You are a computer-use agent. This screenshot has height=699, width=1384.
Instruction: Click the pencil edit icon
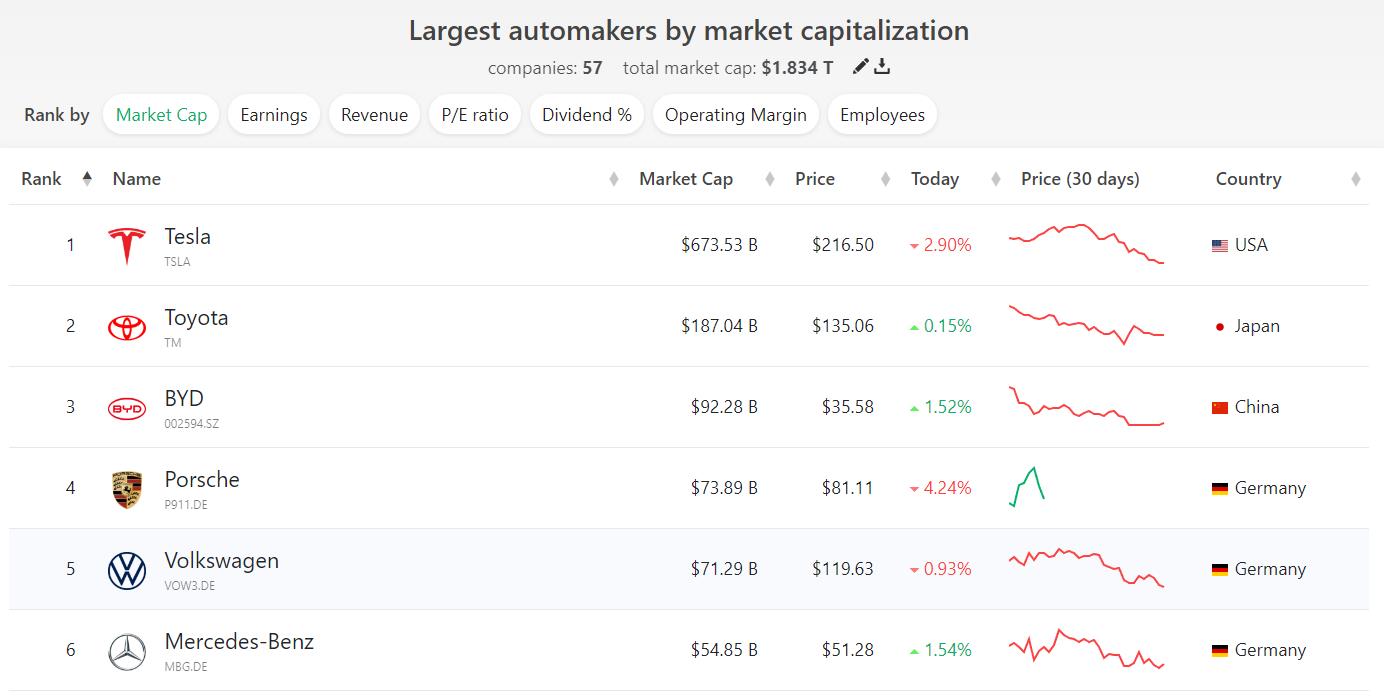coord(860,67)
